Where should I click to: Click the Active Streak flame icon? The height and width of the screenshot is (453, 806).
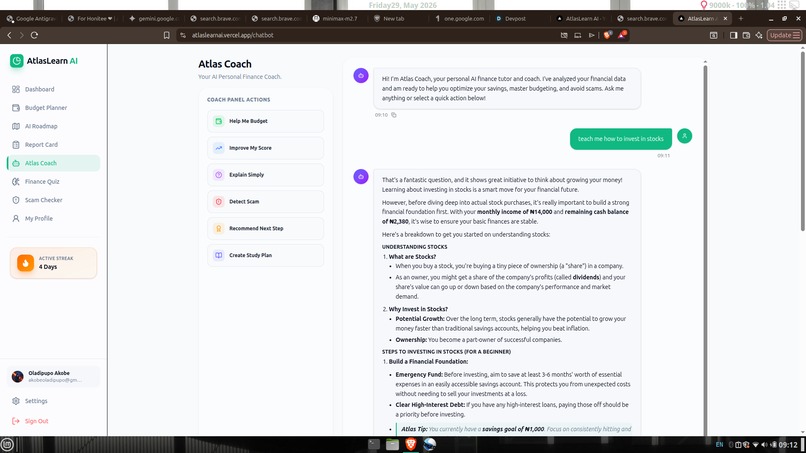[x=25, y=263]
